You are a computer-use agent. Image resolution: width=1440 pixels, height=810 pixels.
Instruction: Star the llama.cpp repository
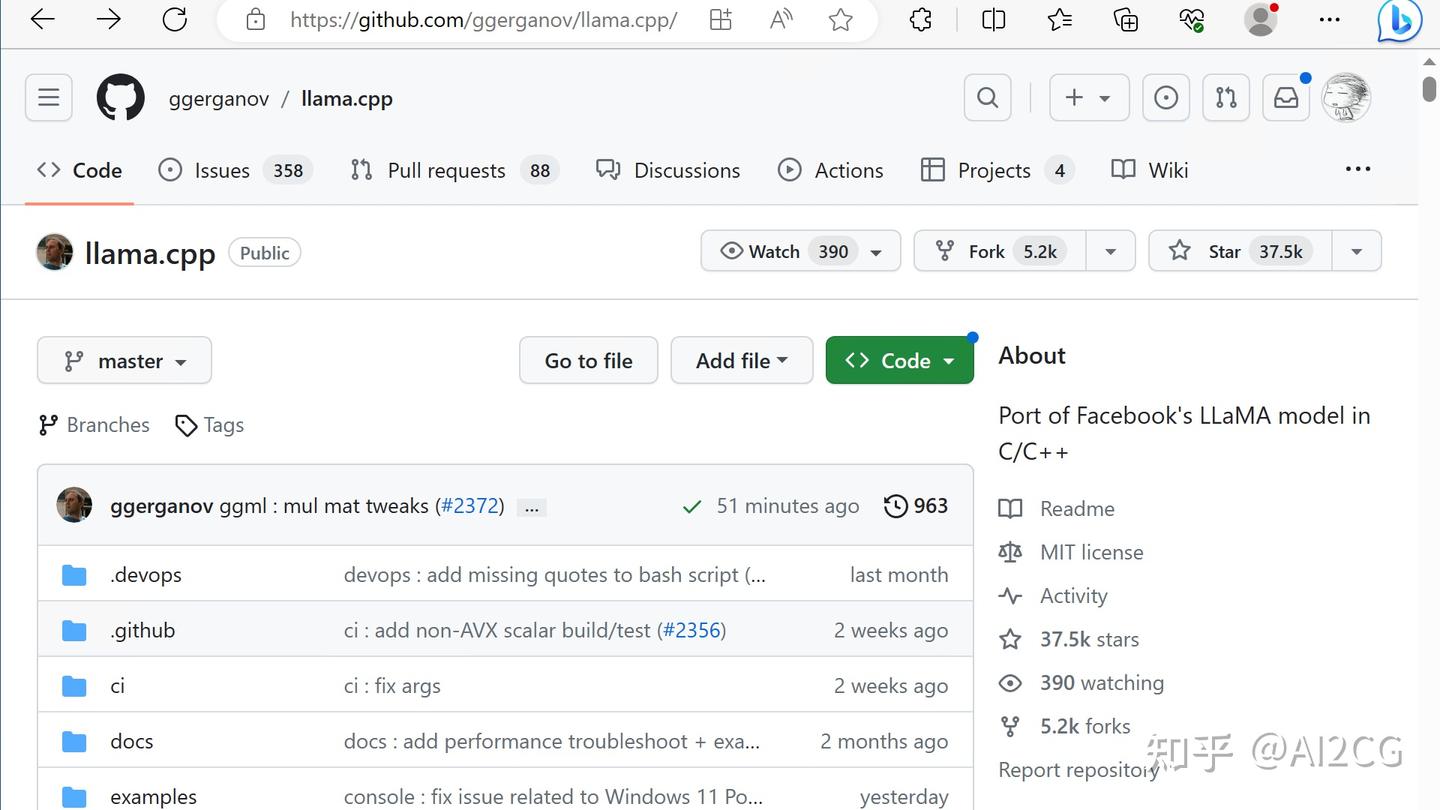(x=1240, y=251)
